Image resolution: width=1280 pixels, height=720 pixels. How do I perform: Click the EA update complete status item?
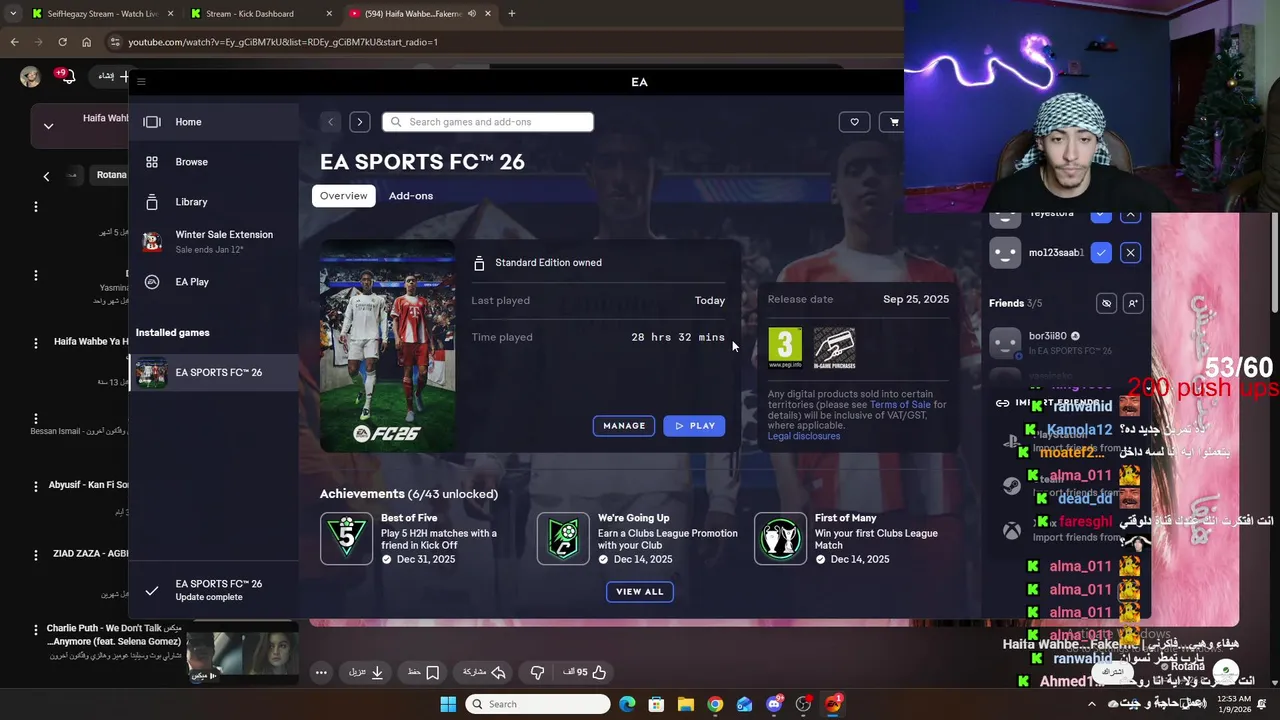[215, 590]
